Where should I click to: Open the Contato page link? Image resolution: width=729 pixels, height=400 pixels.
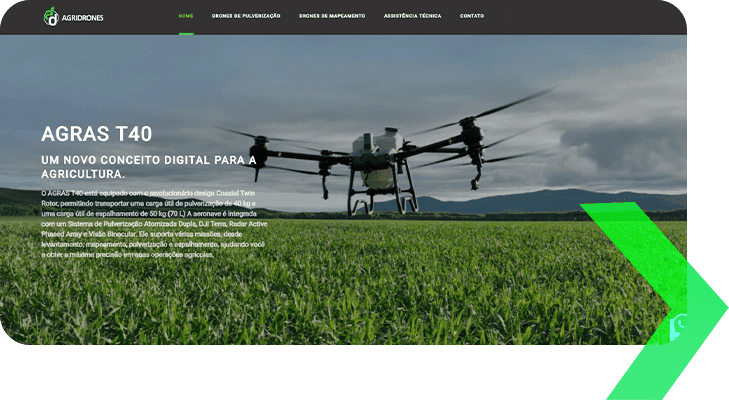coord(472,16)
